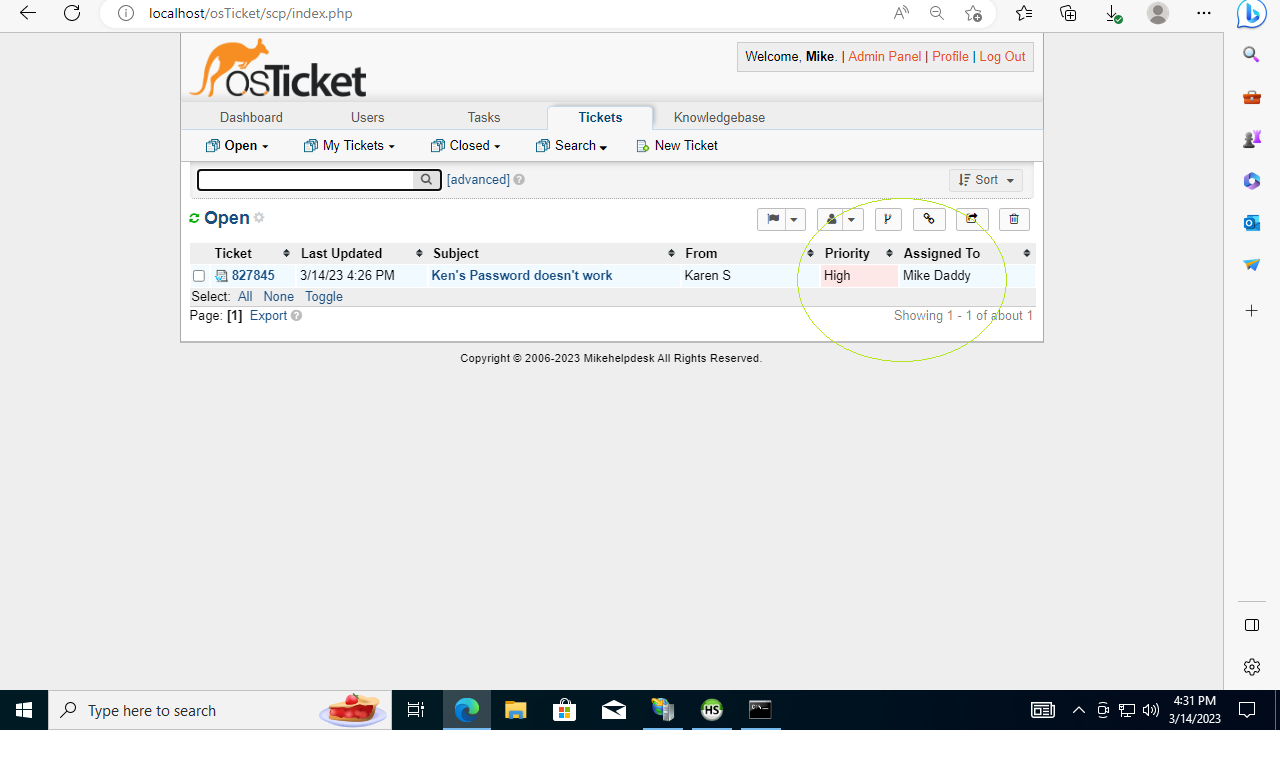
Task: Open the flag dropdown arrow
Action: click(x=793, y=219)
